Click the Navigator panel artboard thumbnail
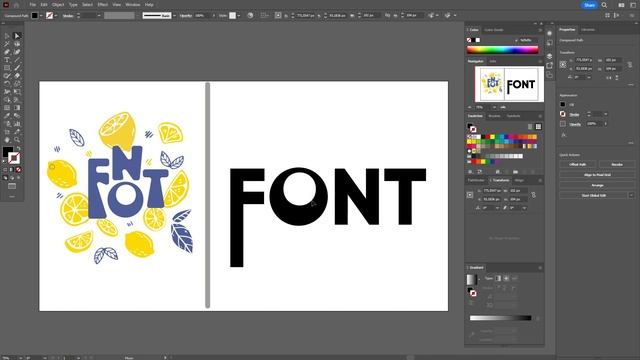 tap(509, 84)
